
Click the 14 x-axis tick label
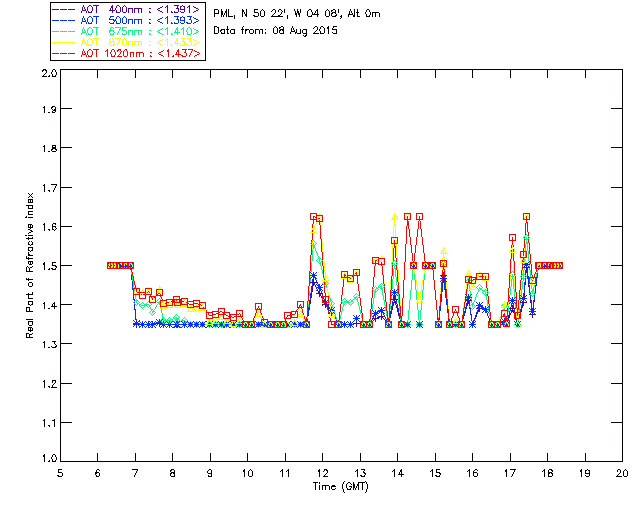(x=398, y=473)
